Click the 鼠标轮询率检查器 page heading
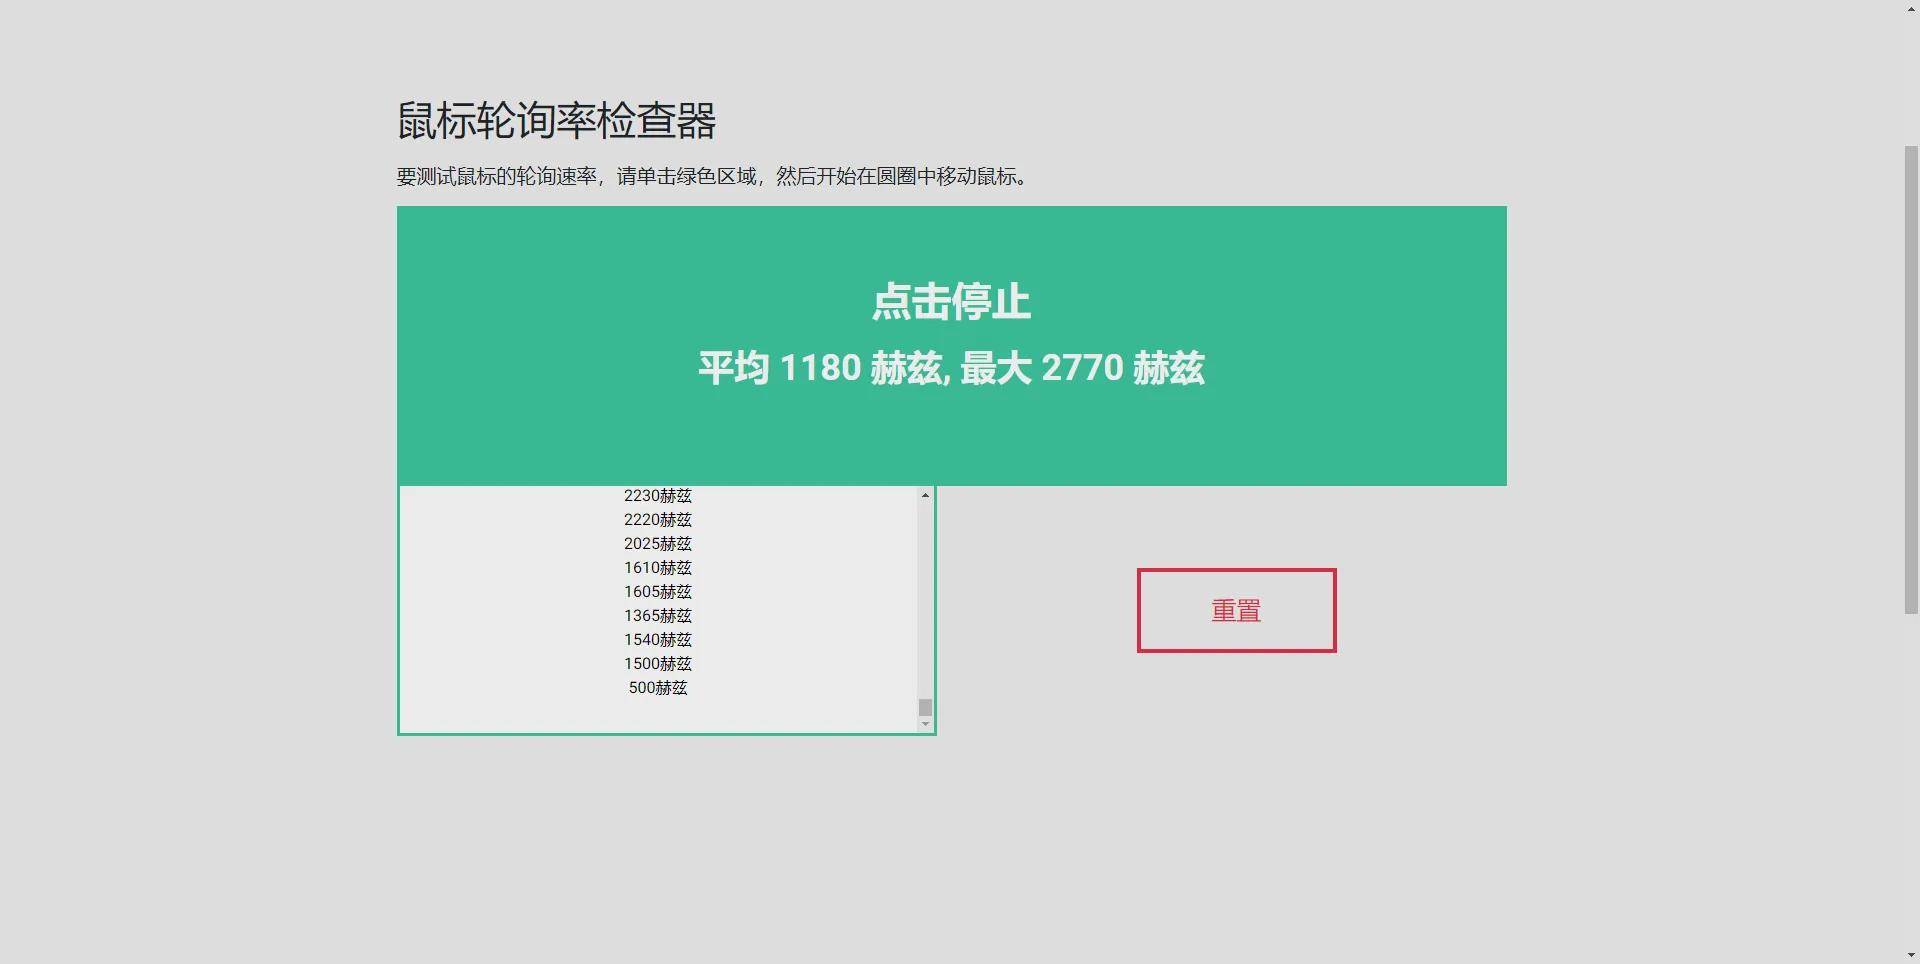 [x=556, y=121]
